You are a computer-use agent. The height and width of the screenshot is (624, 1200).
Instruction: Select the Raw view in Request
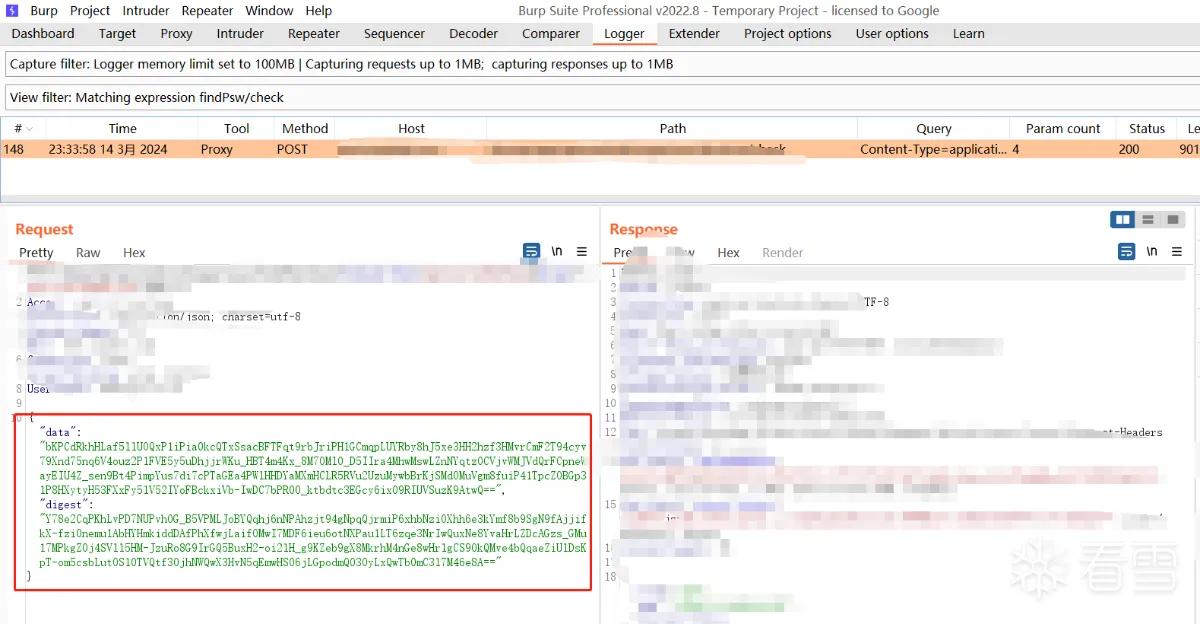click(88, 253)
